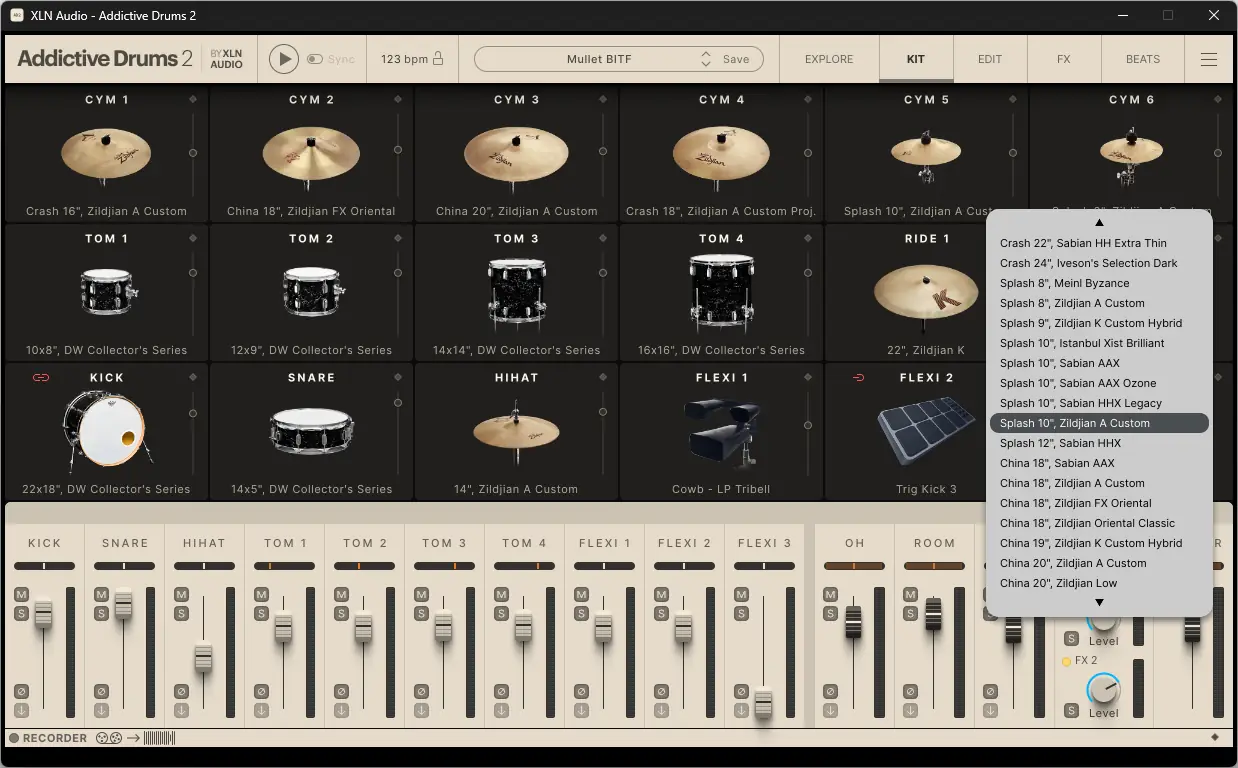Image resolution: width=1238 pixels, height=768 pixels.
Task: Select China 19", Zildjian K Custom Hybrid
Action: tap(1099, 543)
